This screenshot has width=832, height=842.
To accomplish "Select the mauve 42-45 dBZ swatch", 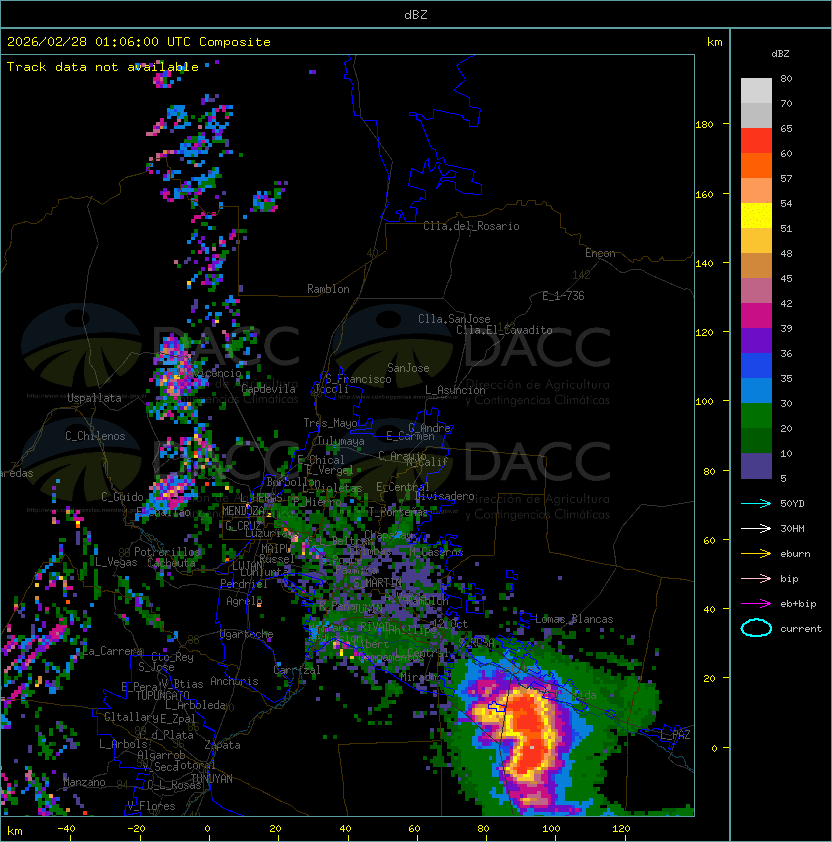I will point(756,291).
